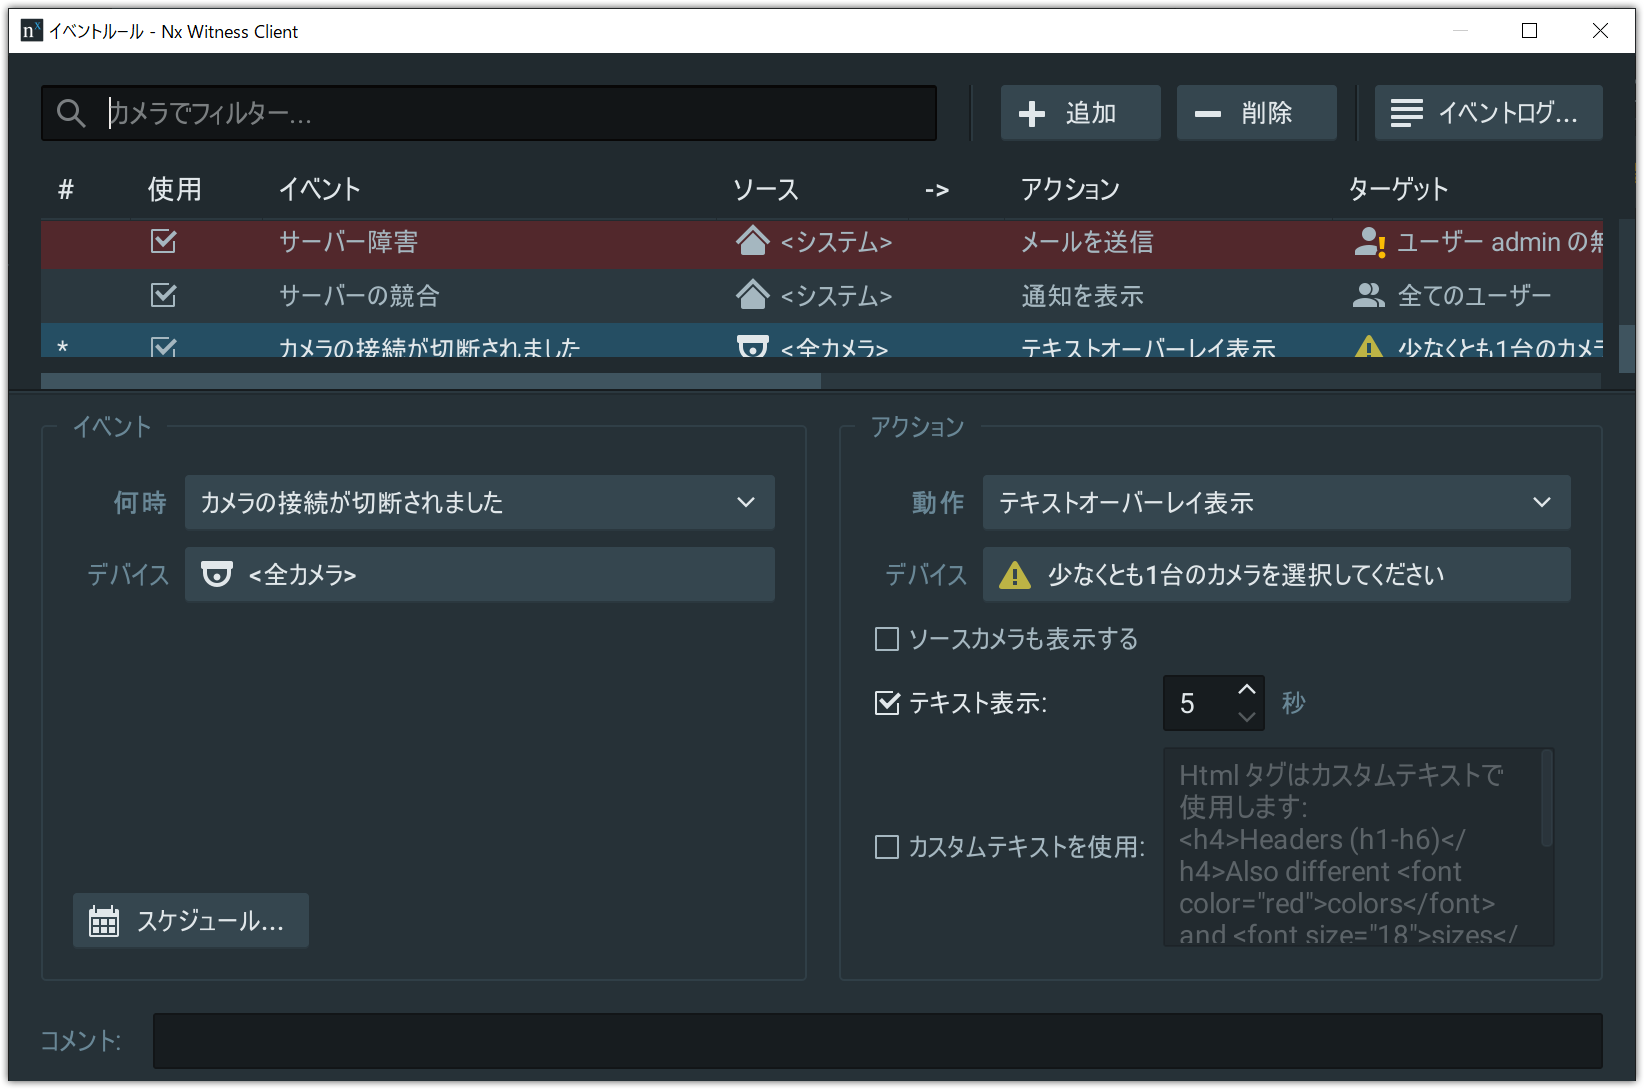This screenshot has width=1644, height=1089.
Task: Click the user warning icon beside ユーザー admin
Action: (1368, 242)
